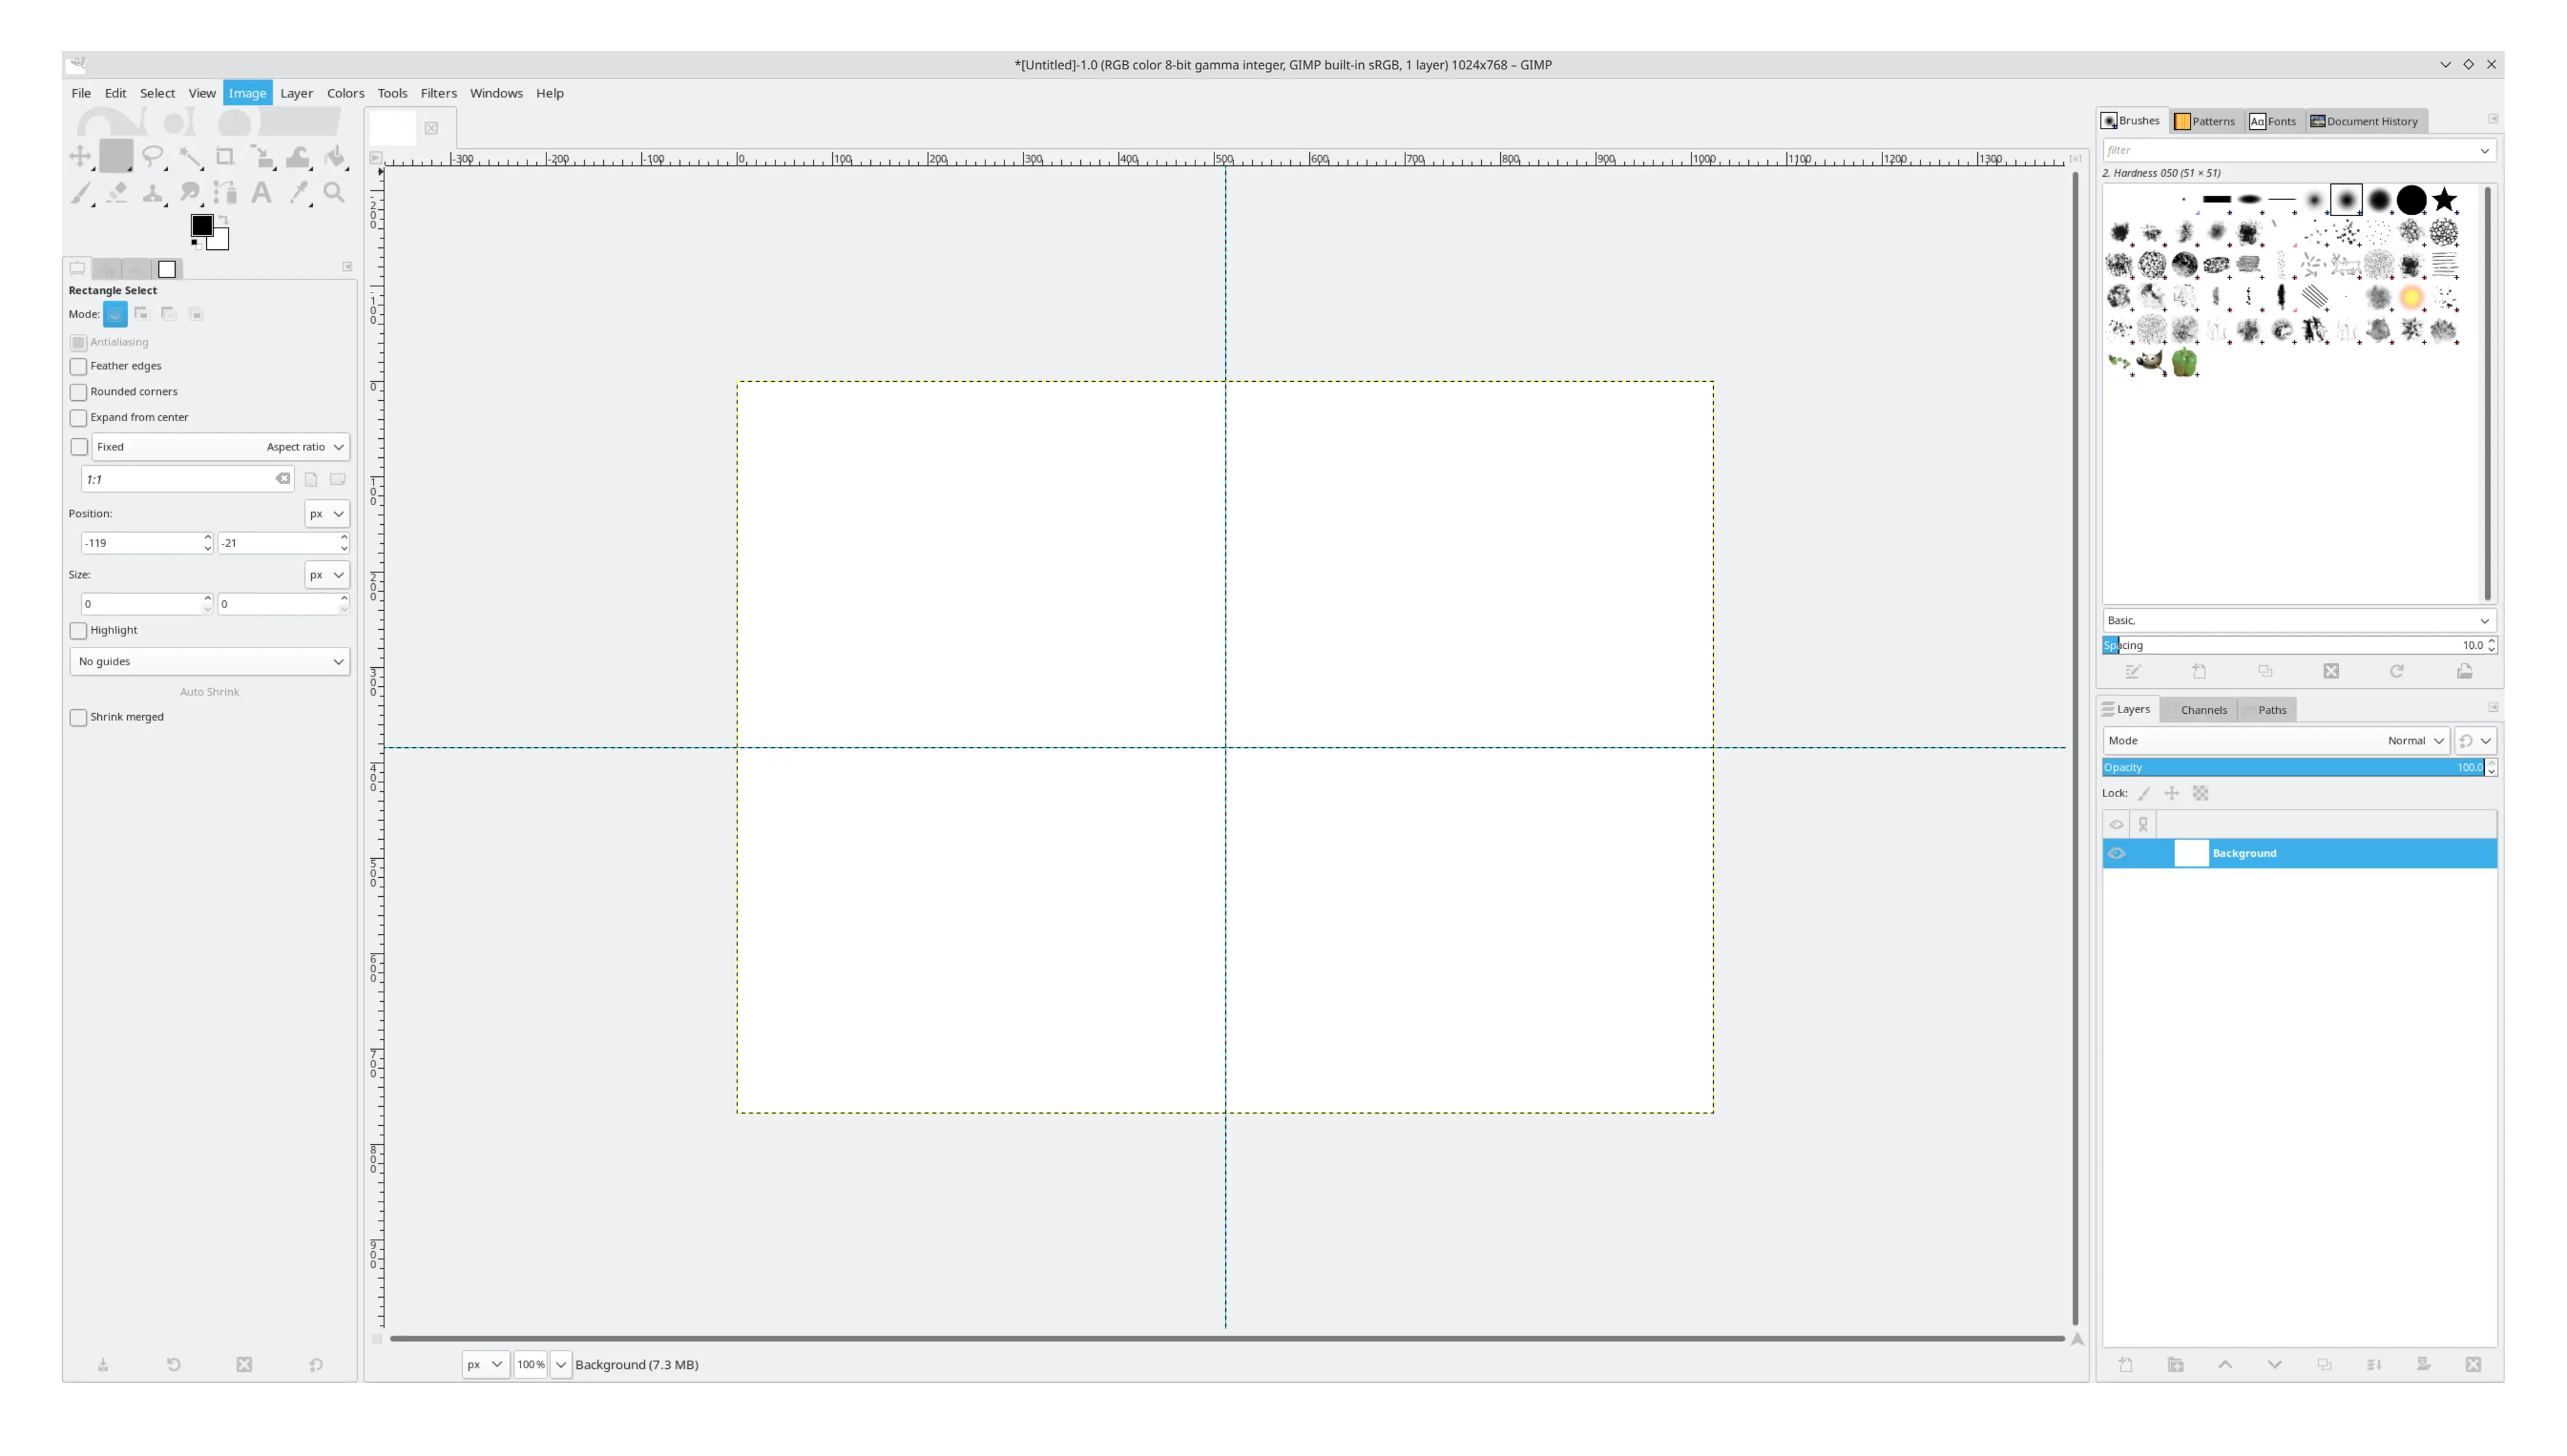This screenshot has width=2567, height=1456.
Task: Toggle visibility of the Background layer
Action: 2116,853
